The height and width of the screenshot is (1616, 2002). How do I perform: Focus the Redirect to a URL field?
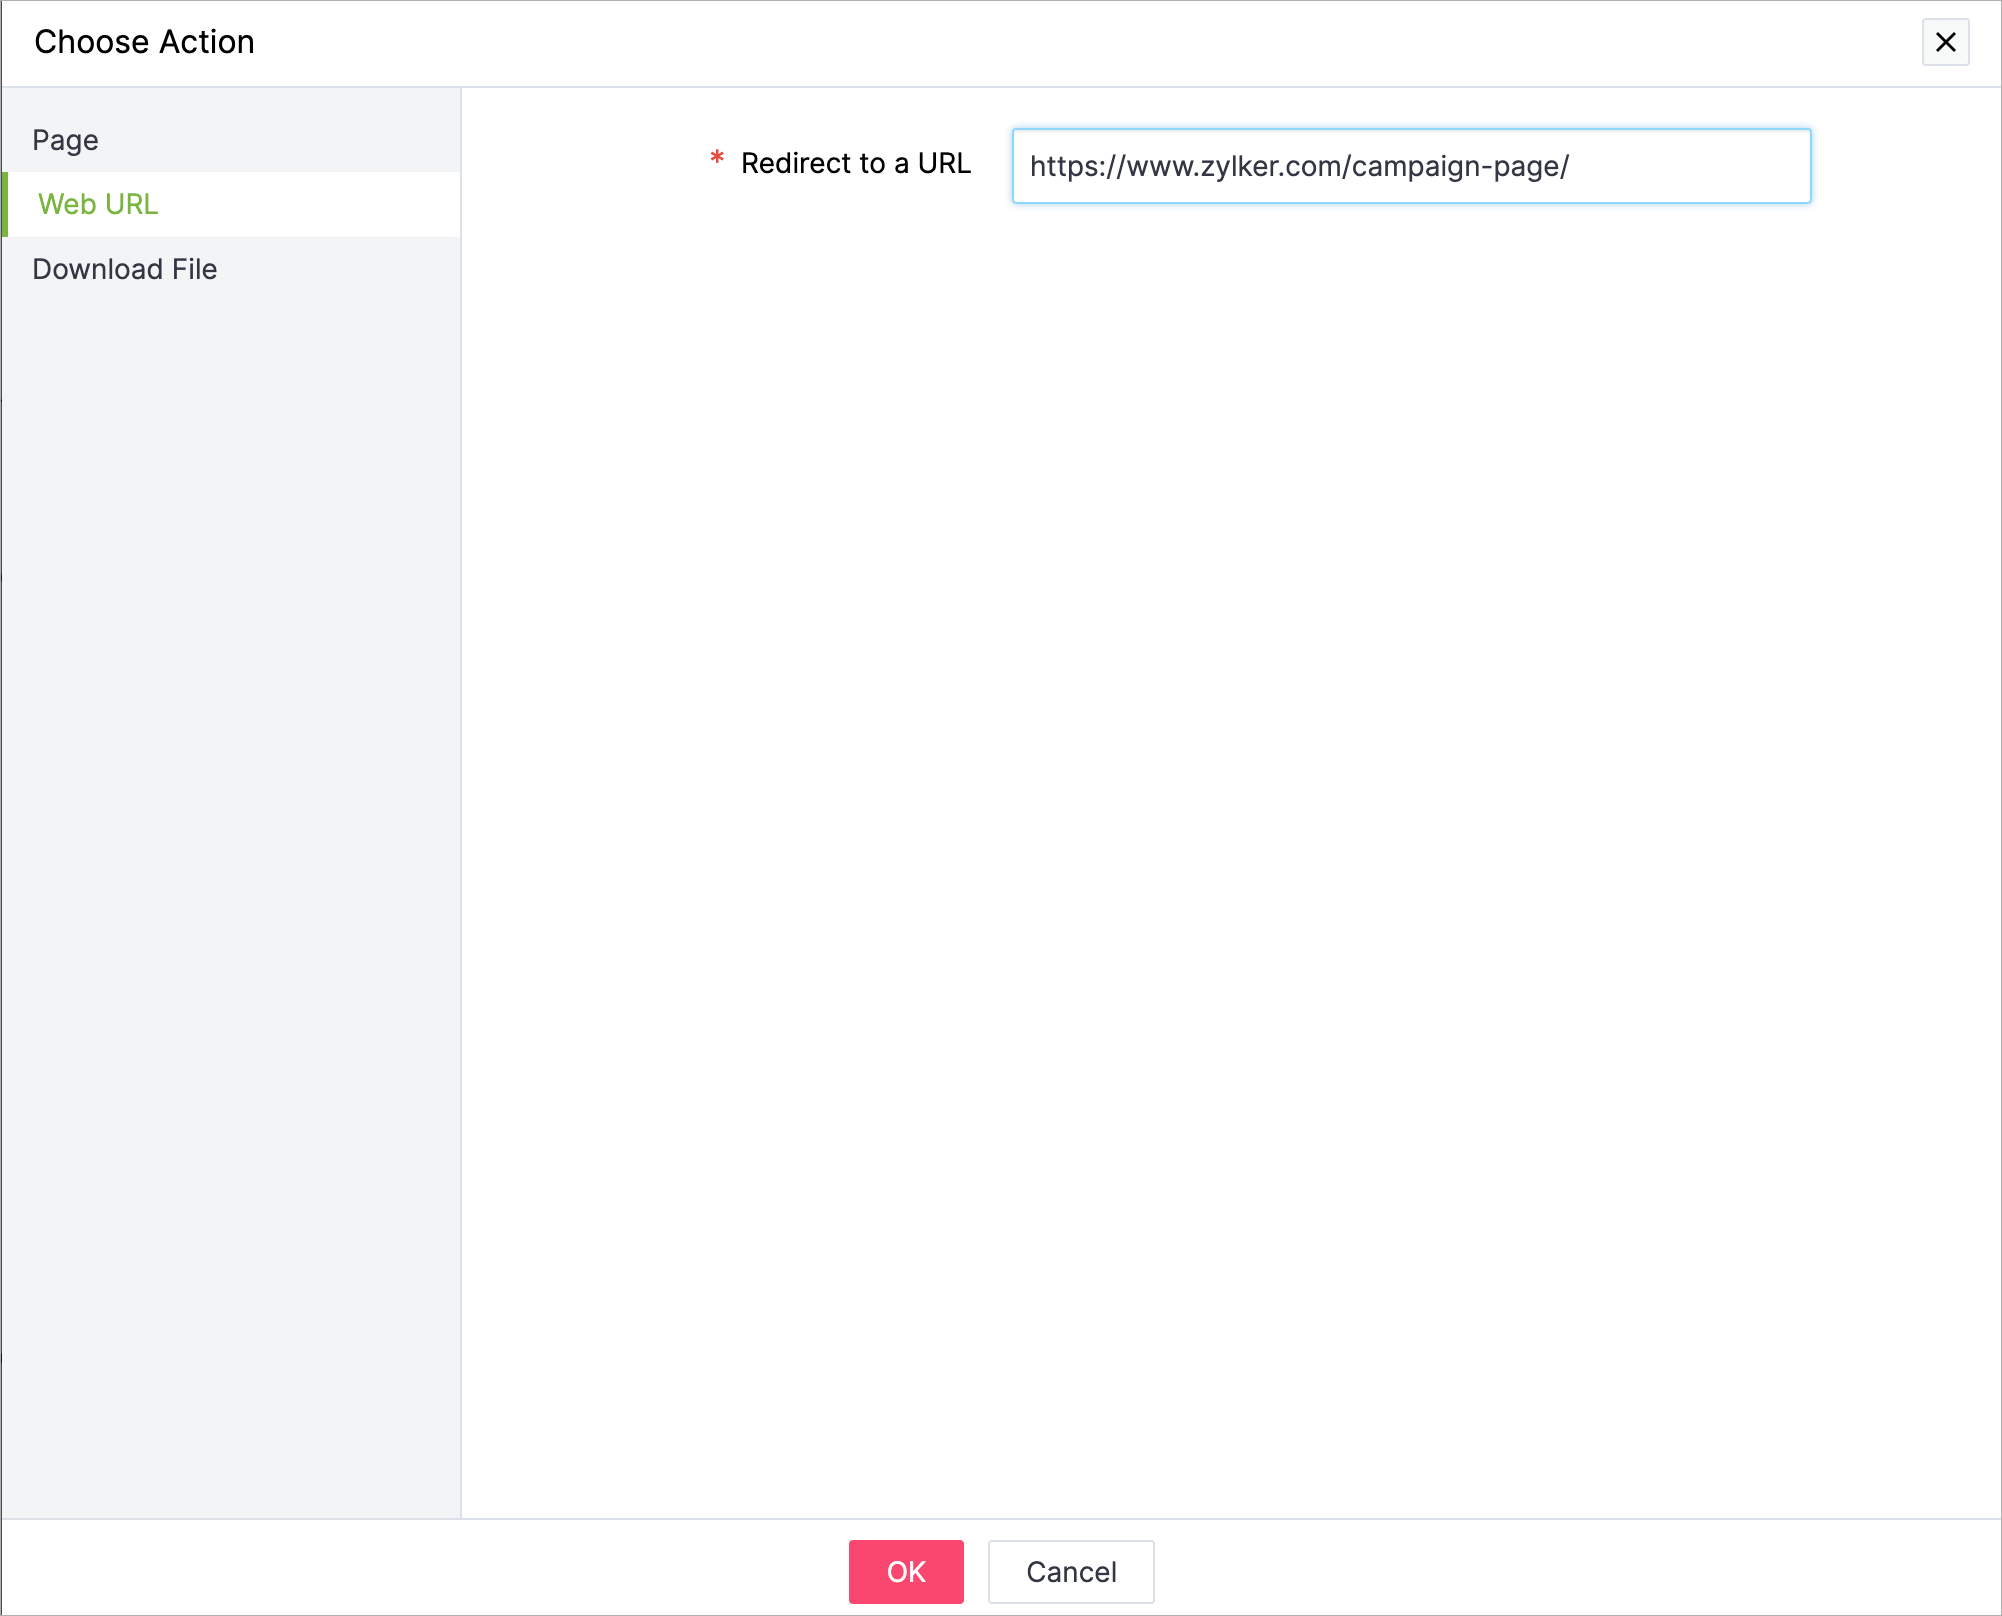pos(1410,166)
